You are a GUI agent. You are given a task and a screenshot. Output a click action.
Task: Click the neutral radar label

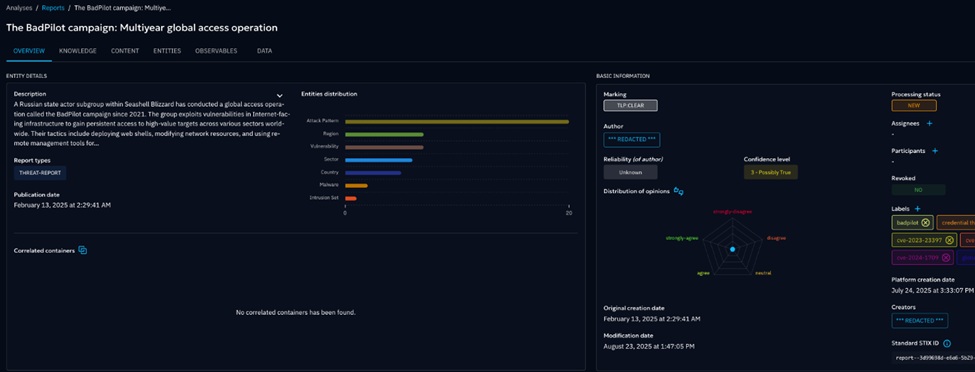pyautogui.click(x=764, y=274)
